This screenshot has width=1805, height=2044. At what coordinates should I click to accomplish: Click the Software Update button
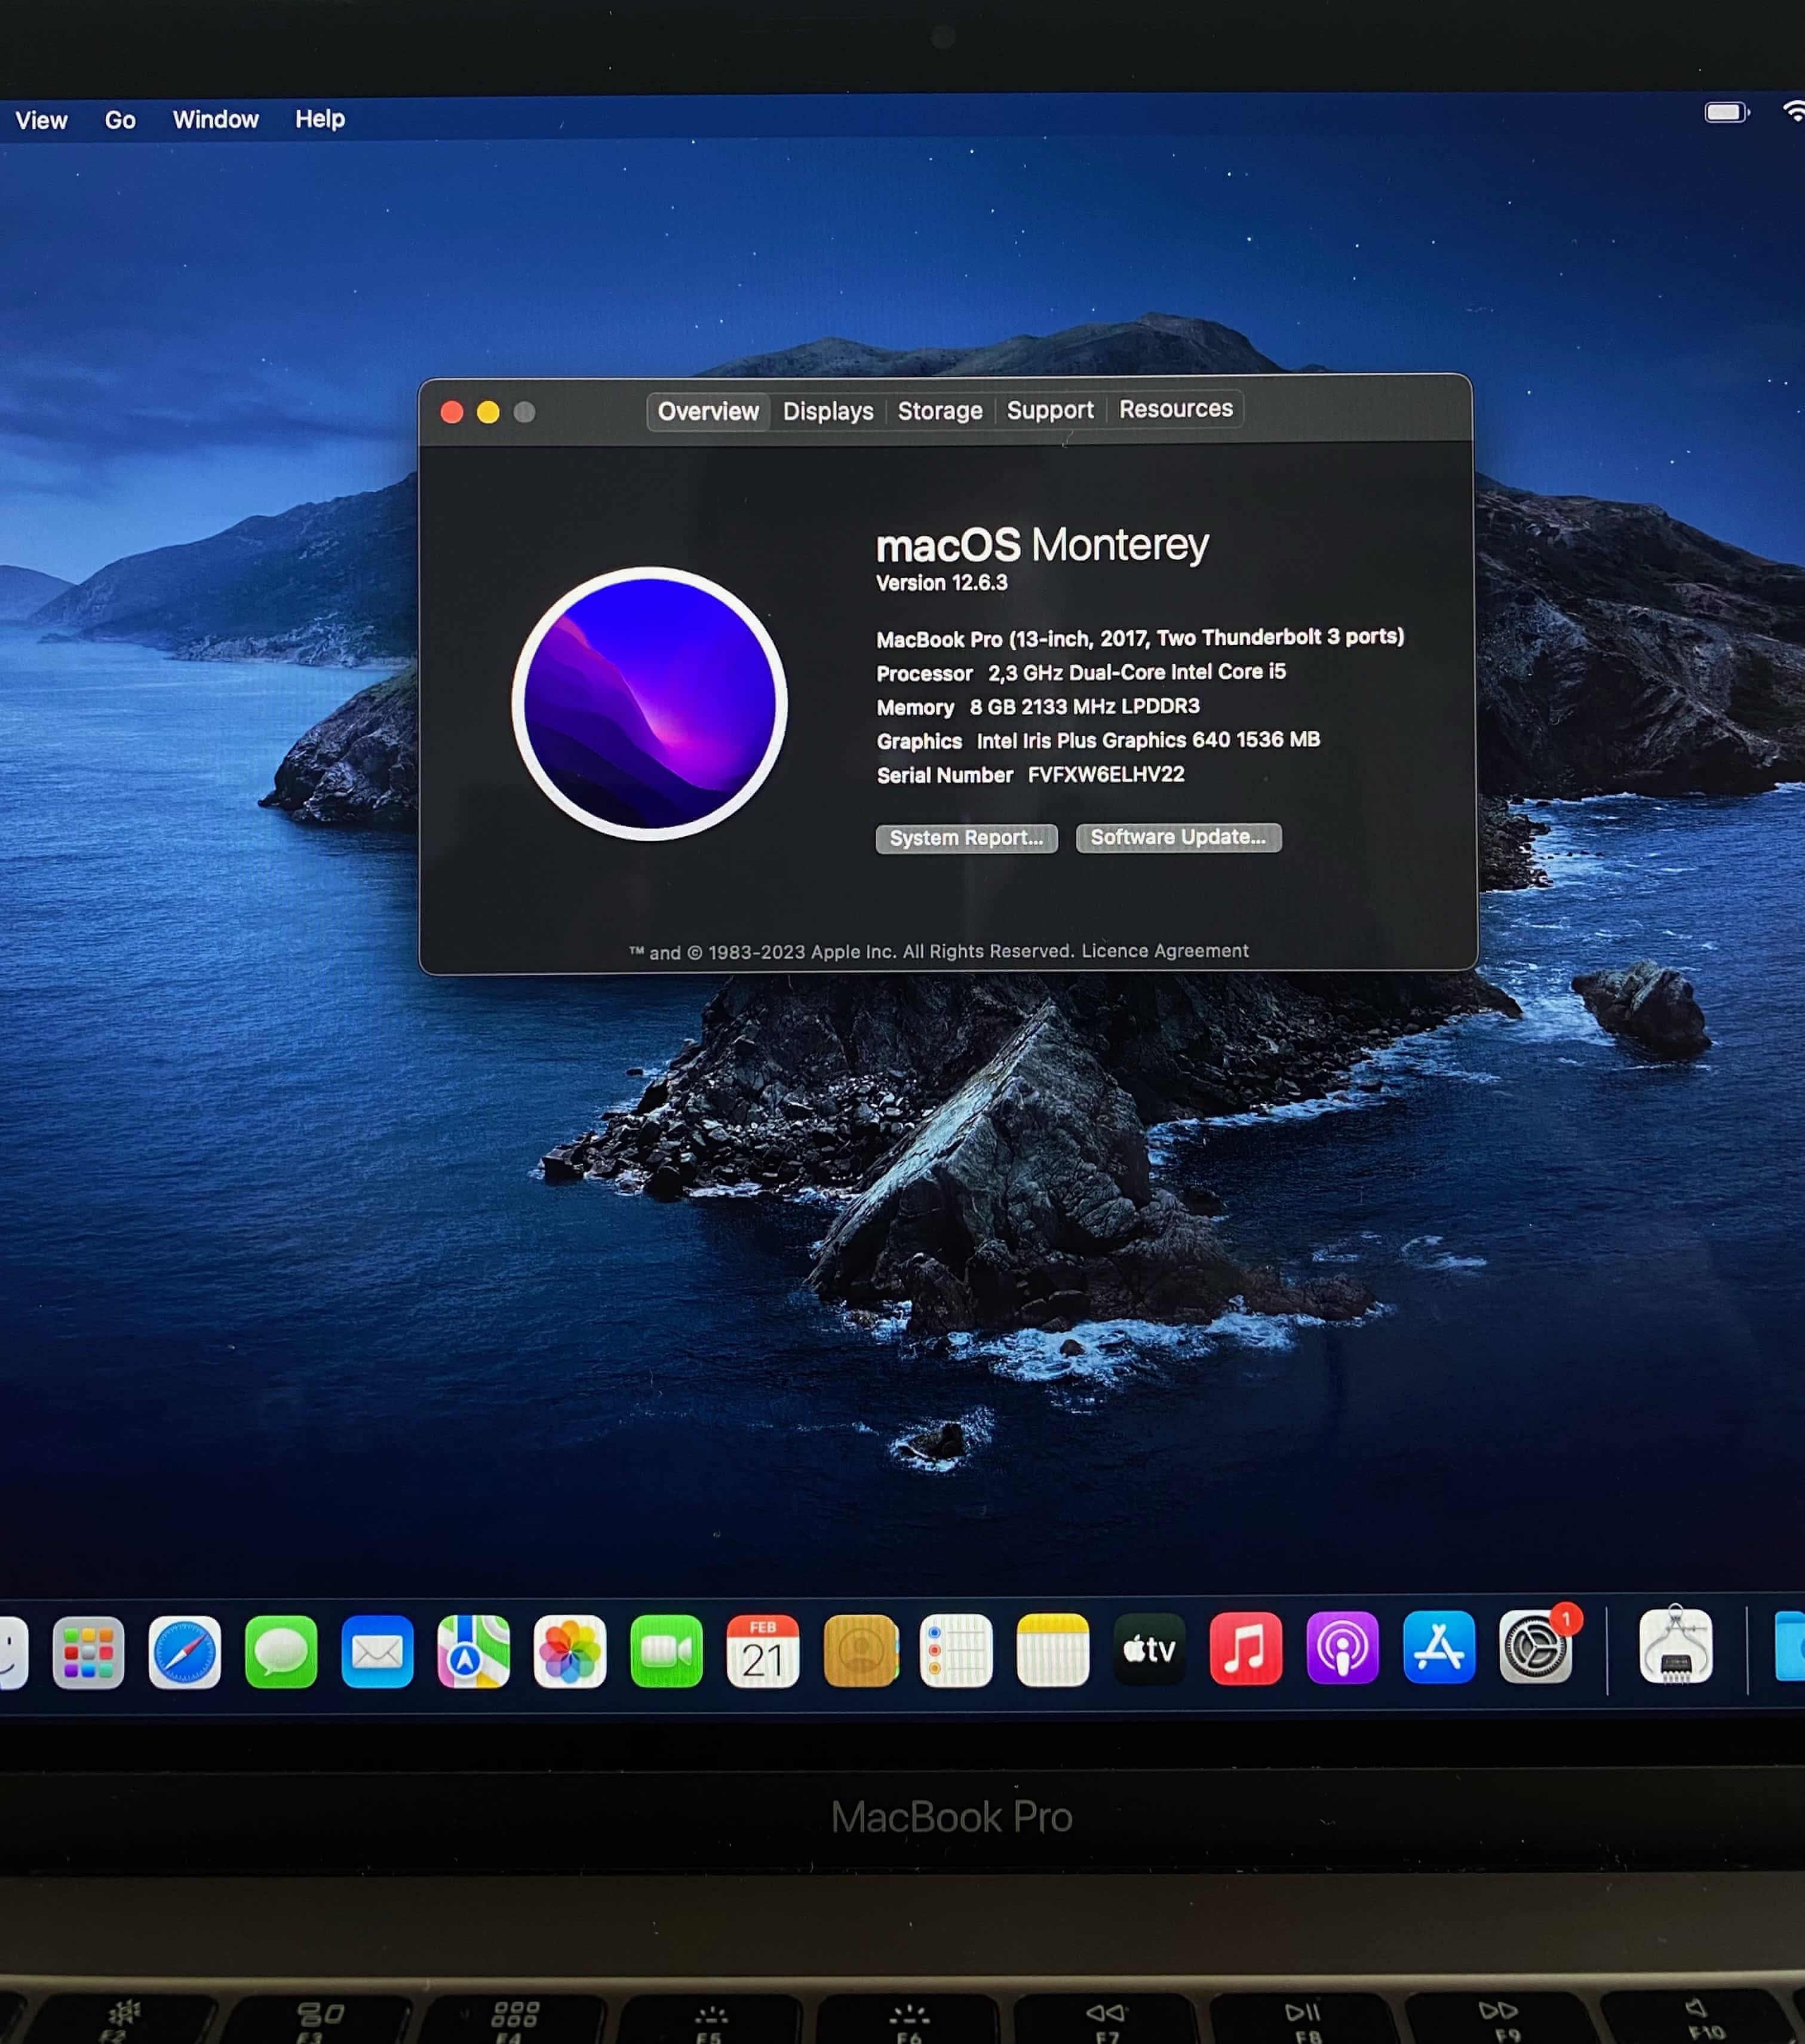[1178, 837]
